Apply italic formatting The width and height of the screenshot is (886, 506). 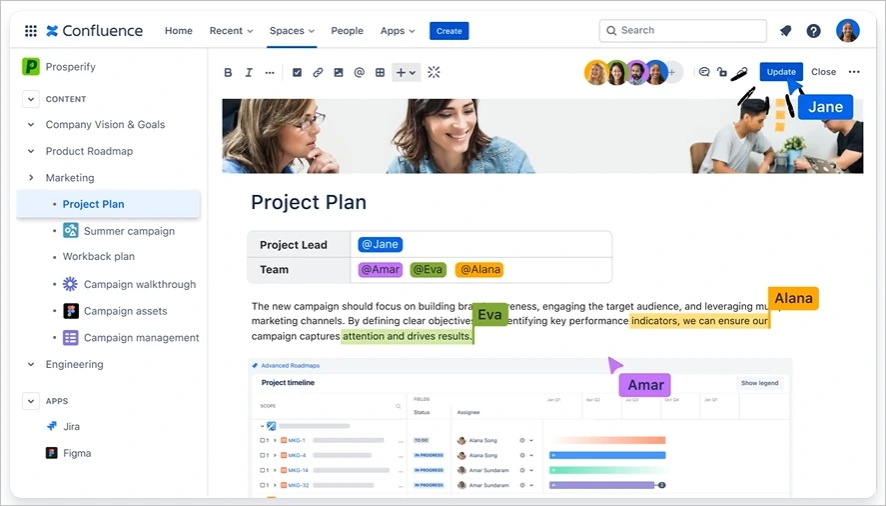pos(249,72)
